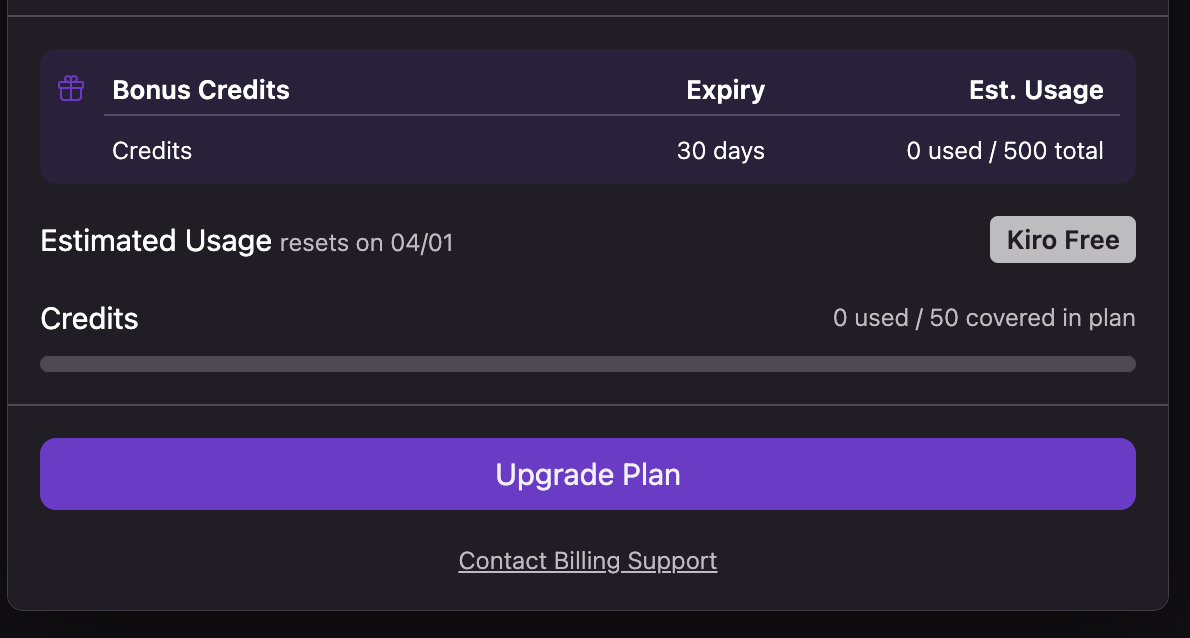Click the 0 used / 500 total value

[1005, 151]
